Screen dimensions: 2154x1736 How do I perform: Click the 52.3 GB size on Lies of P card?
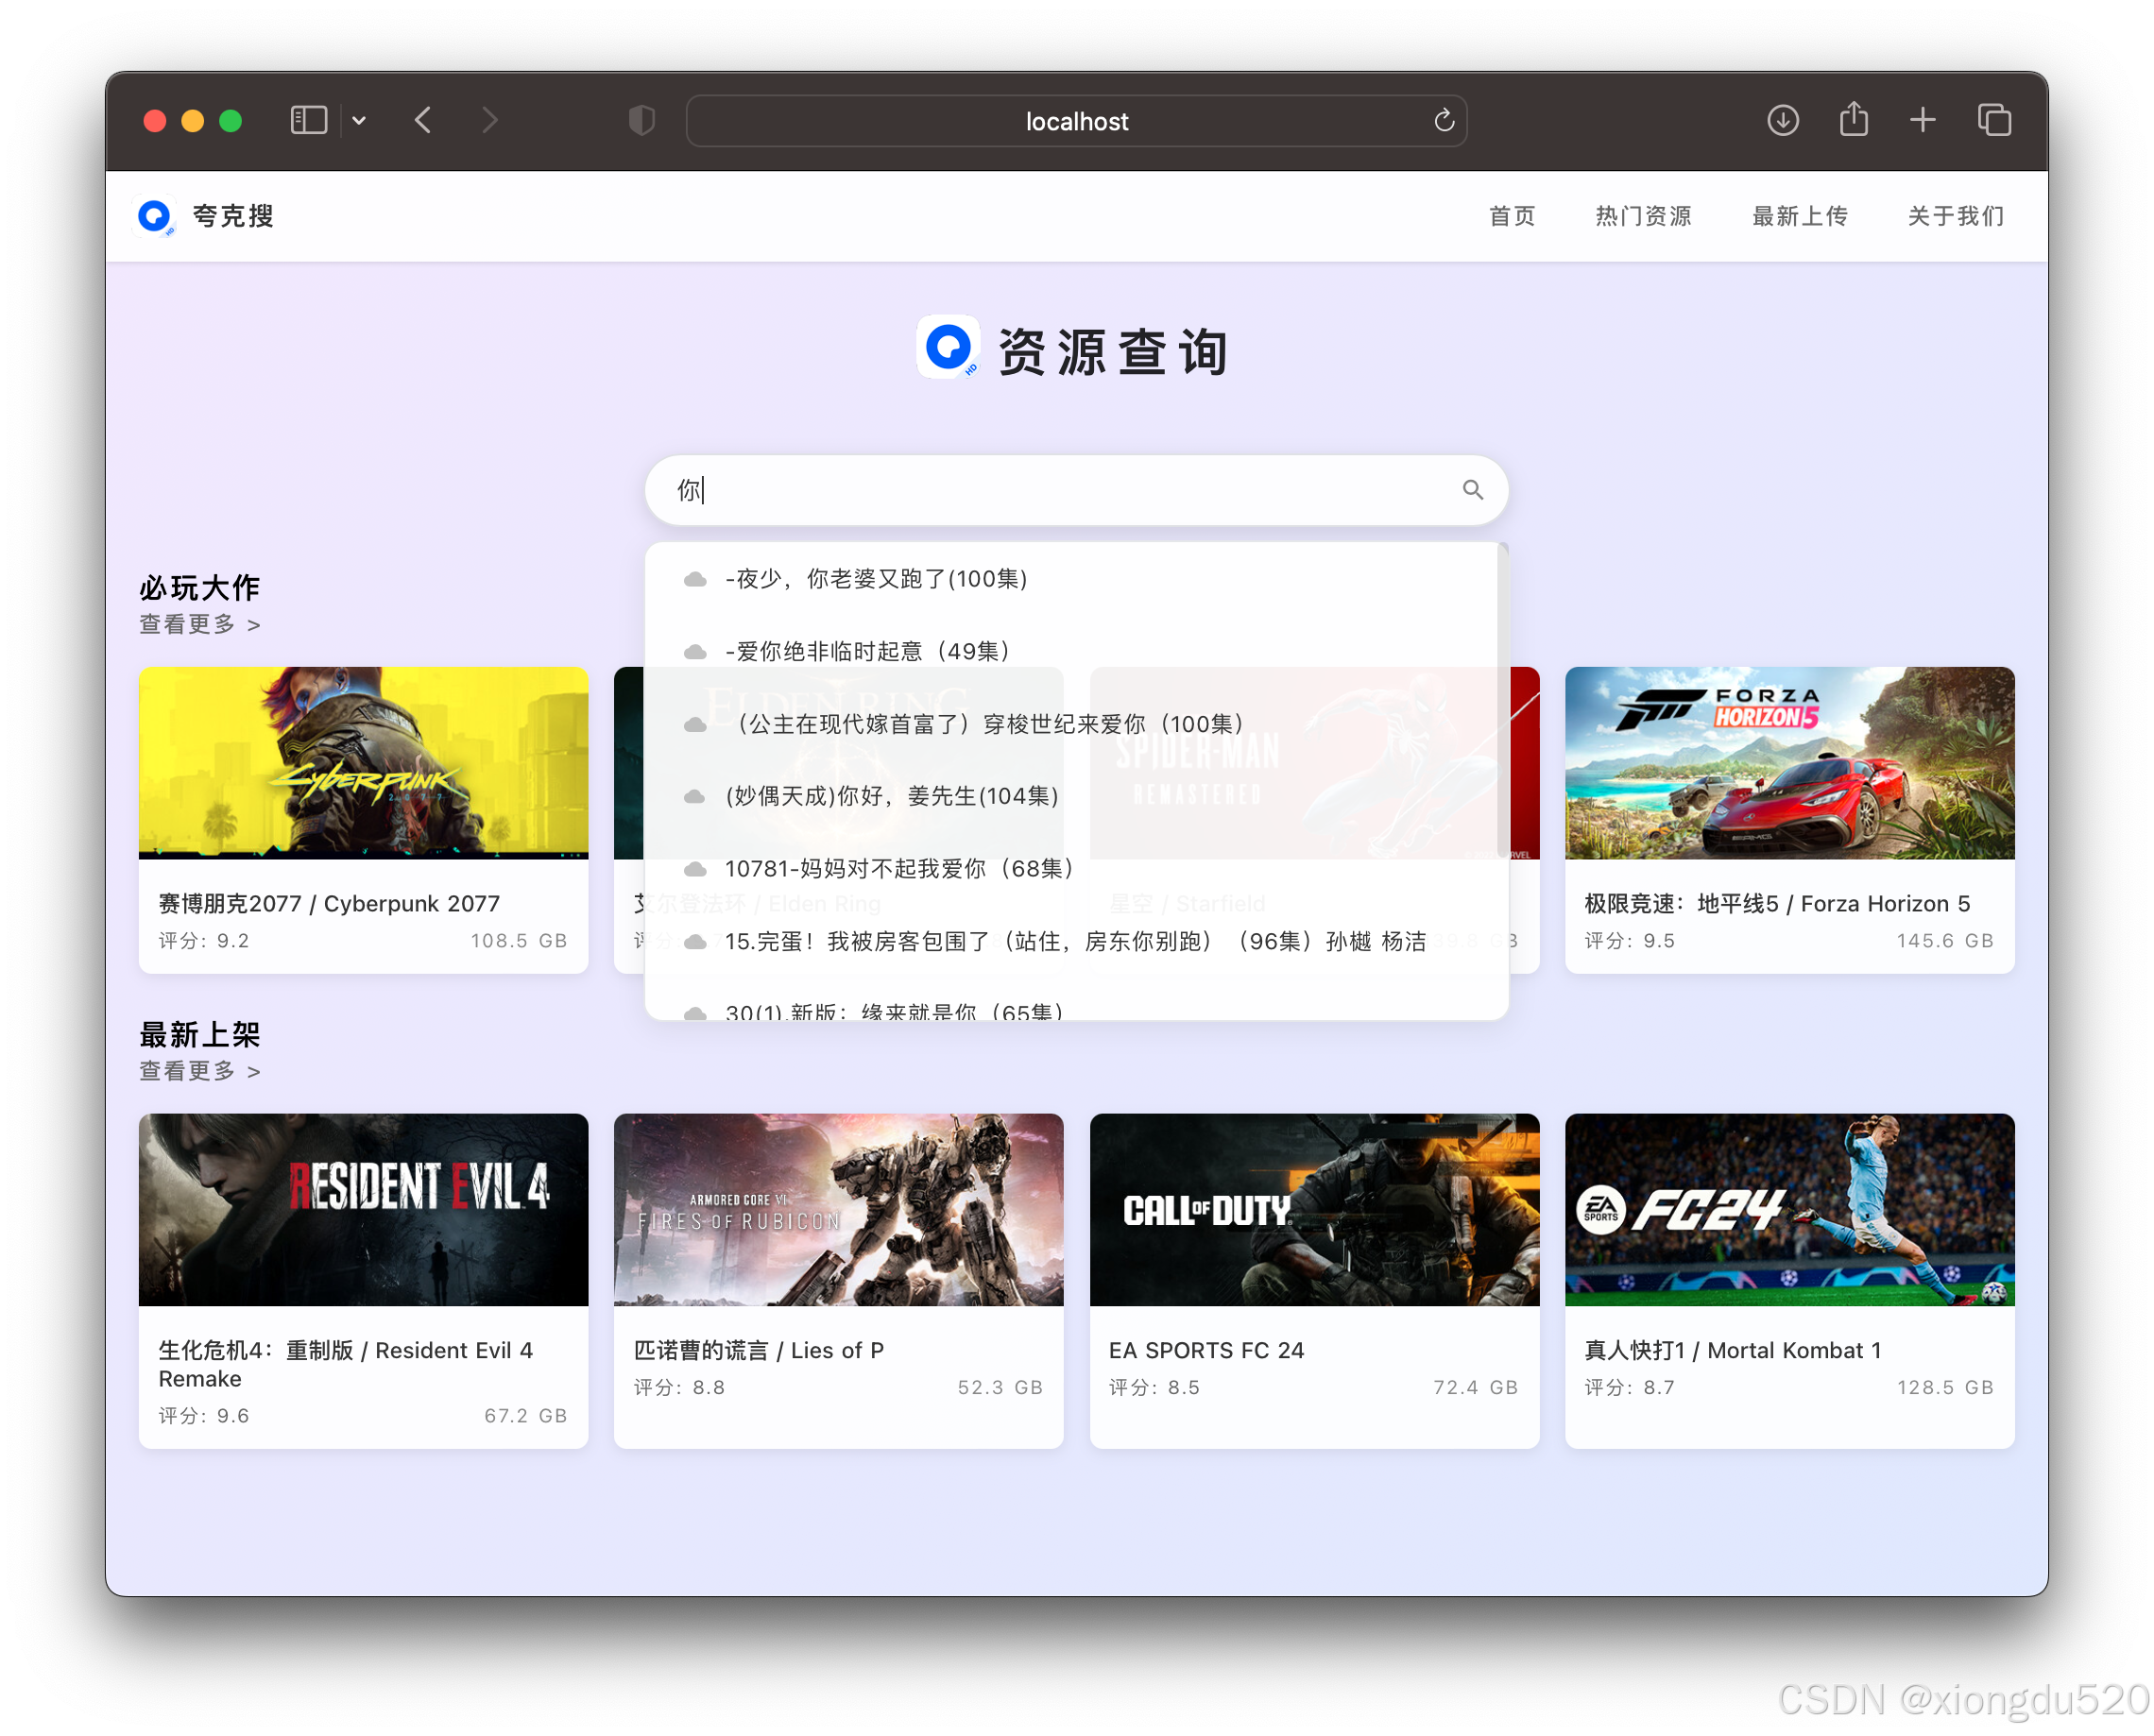coord(1000,1387)
